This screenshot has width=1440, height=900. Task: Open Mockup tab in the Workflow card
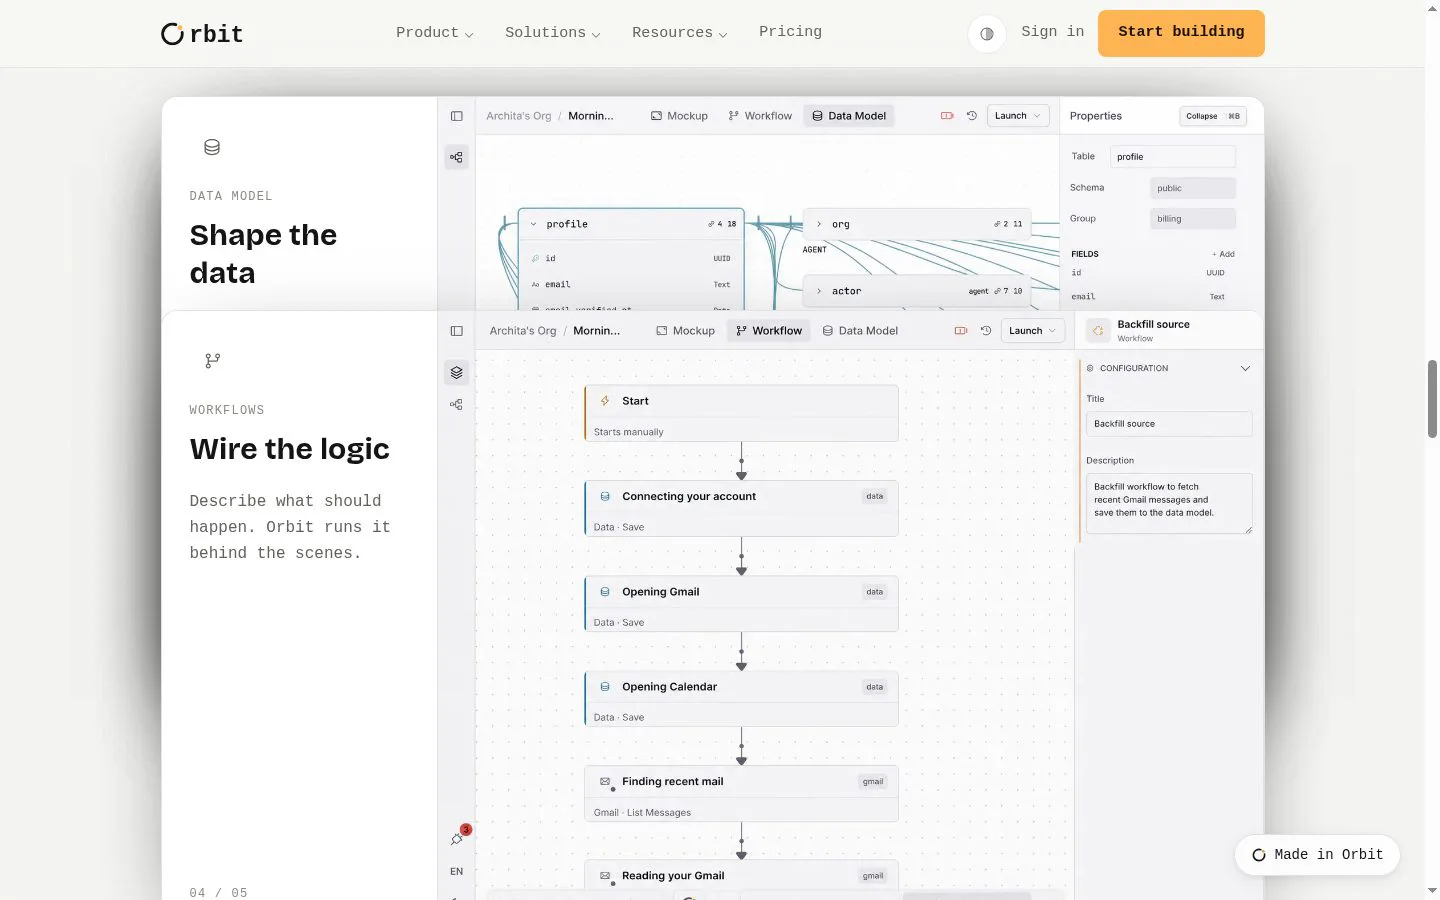[686, 331]
